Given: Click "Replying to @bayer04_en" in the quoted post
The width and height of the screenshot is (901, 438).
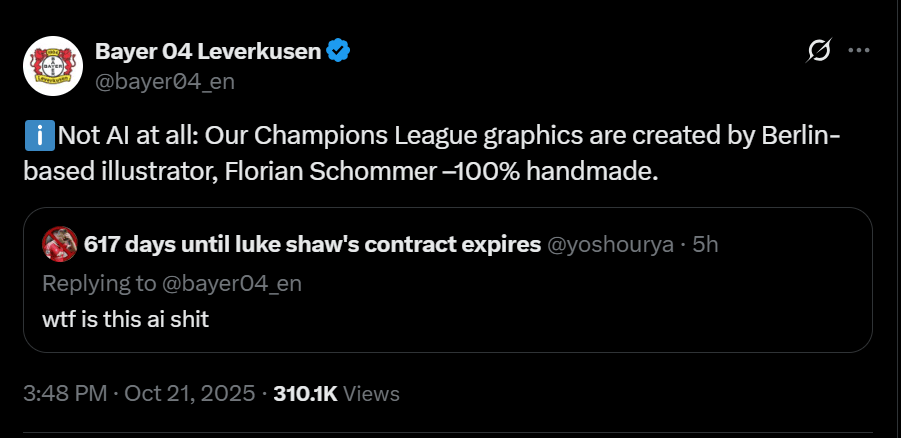Looking at the screenshot, I should [x=171, y=283].
